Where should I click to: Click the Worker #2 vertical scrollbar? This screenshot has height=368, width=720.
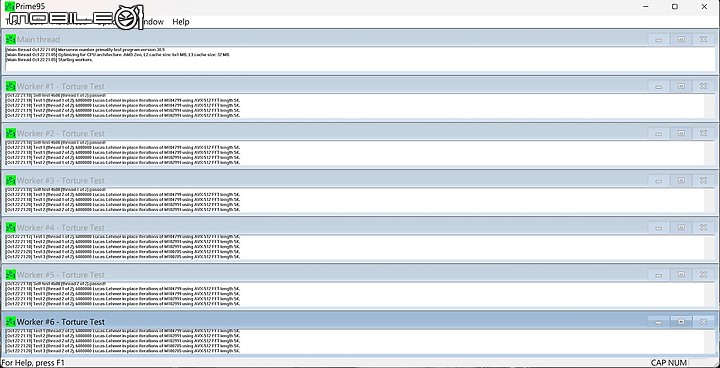(709, 153)
